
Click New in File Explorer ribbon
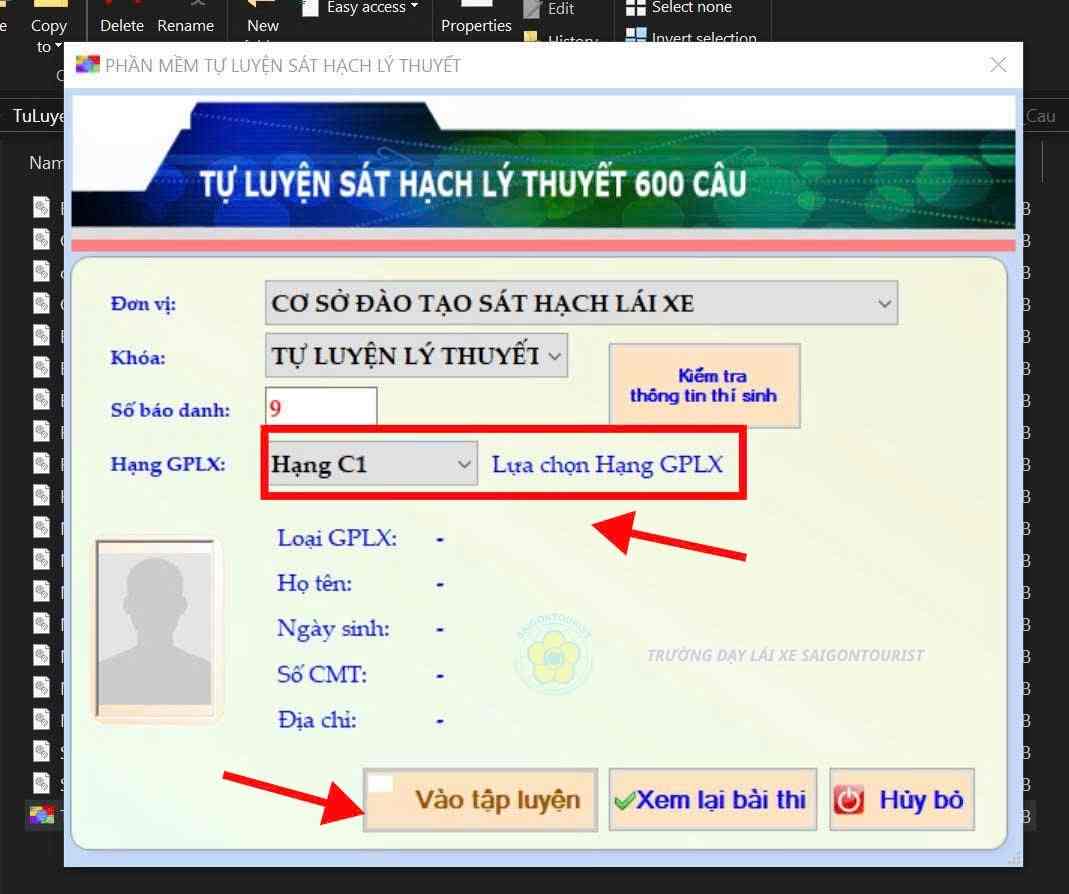tap(262, 26)
